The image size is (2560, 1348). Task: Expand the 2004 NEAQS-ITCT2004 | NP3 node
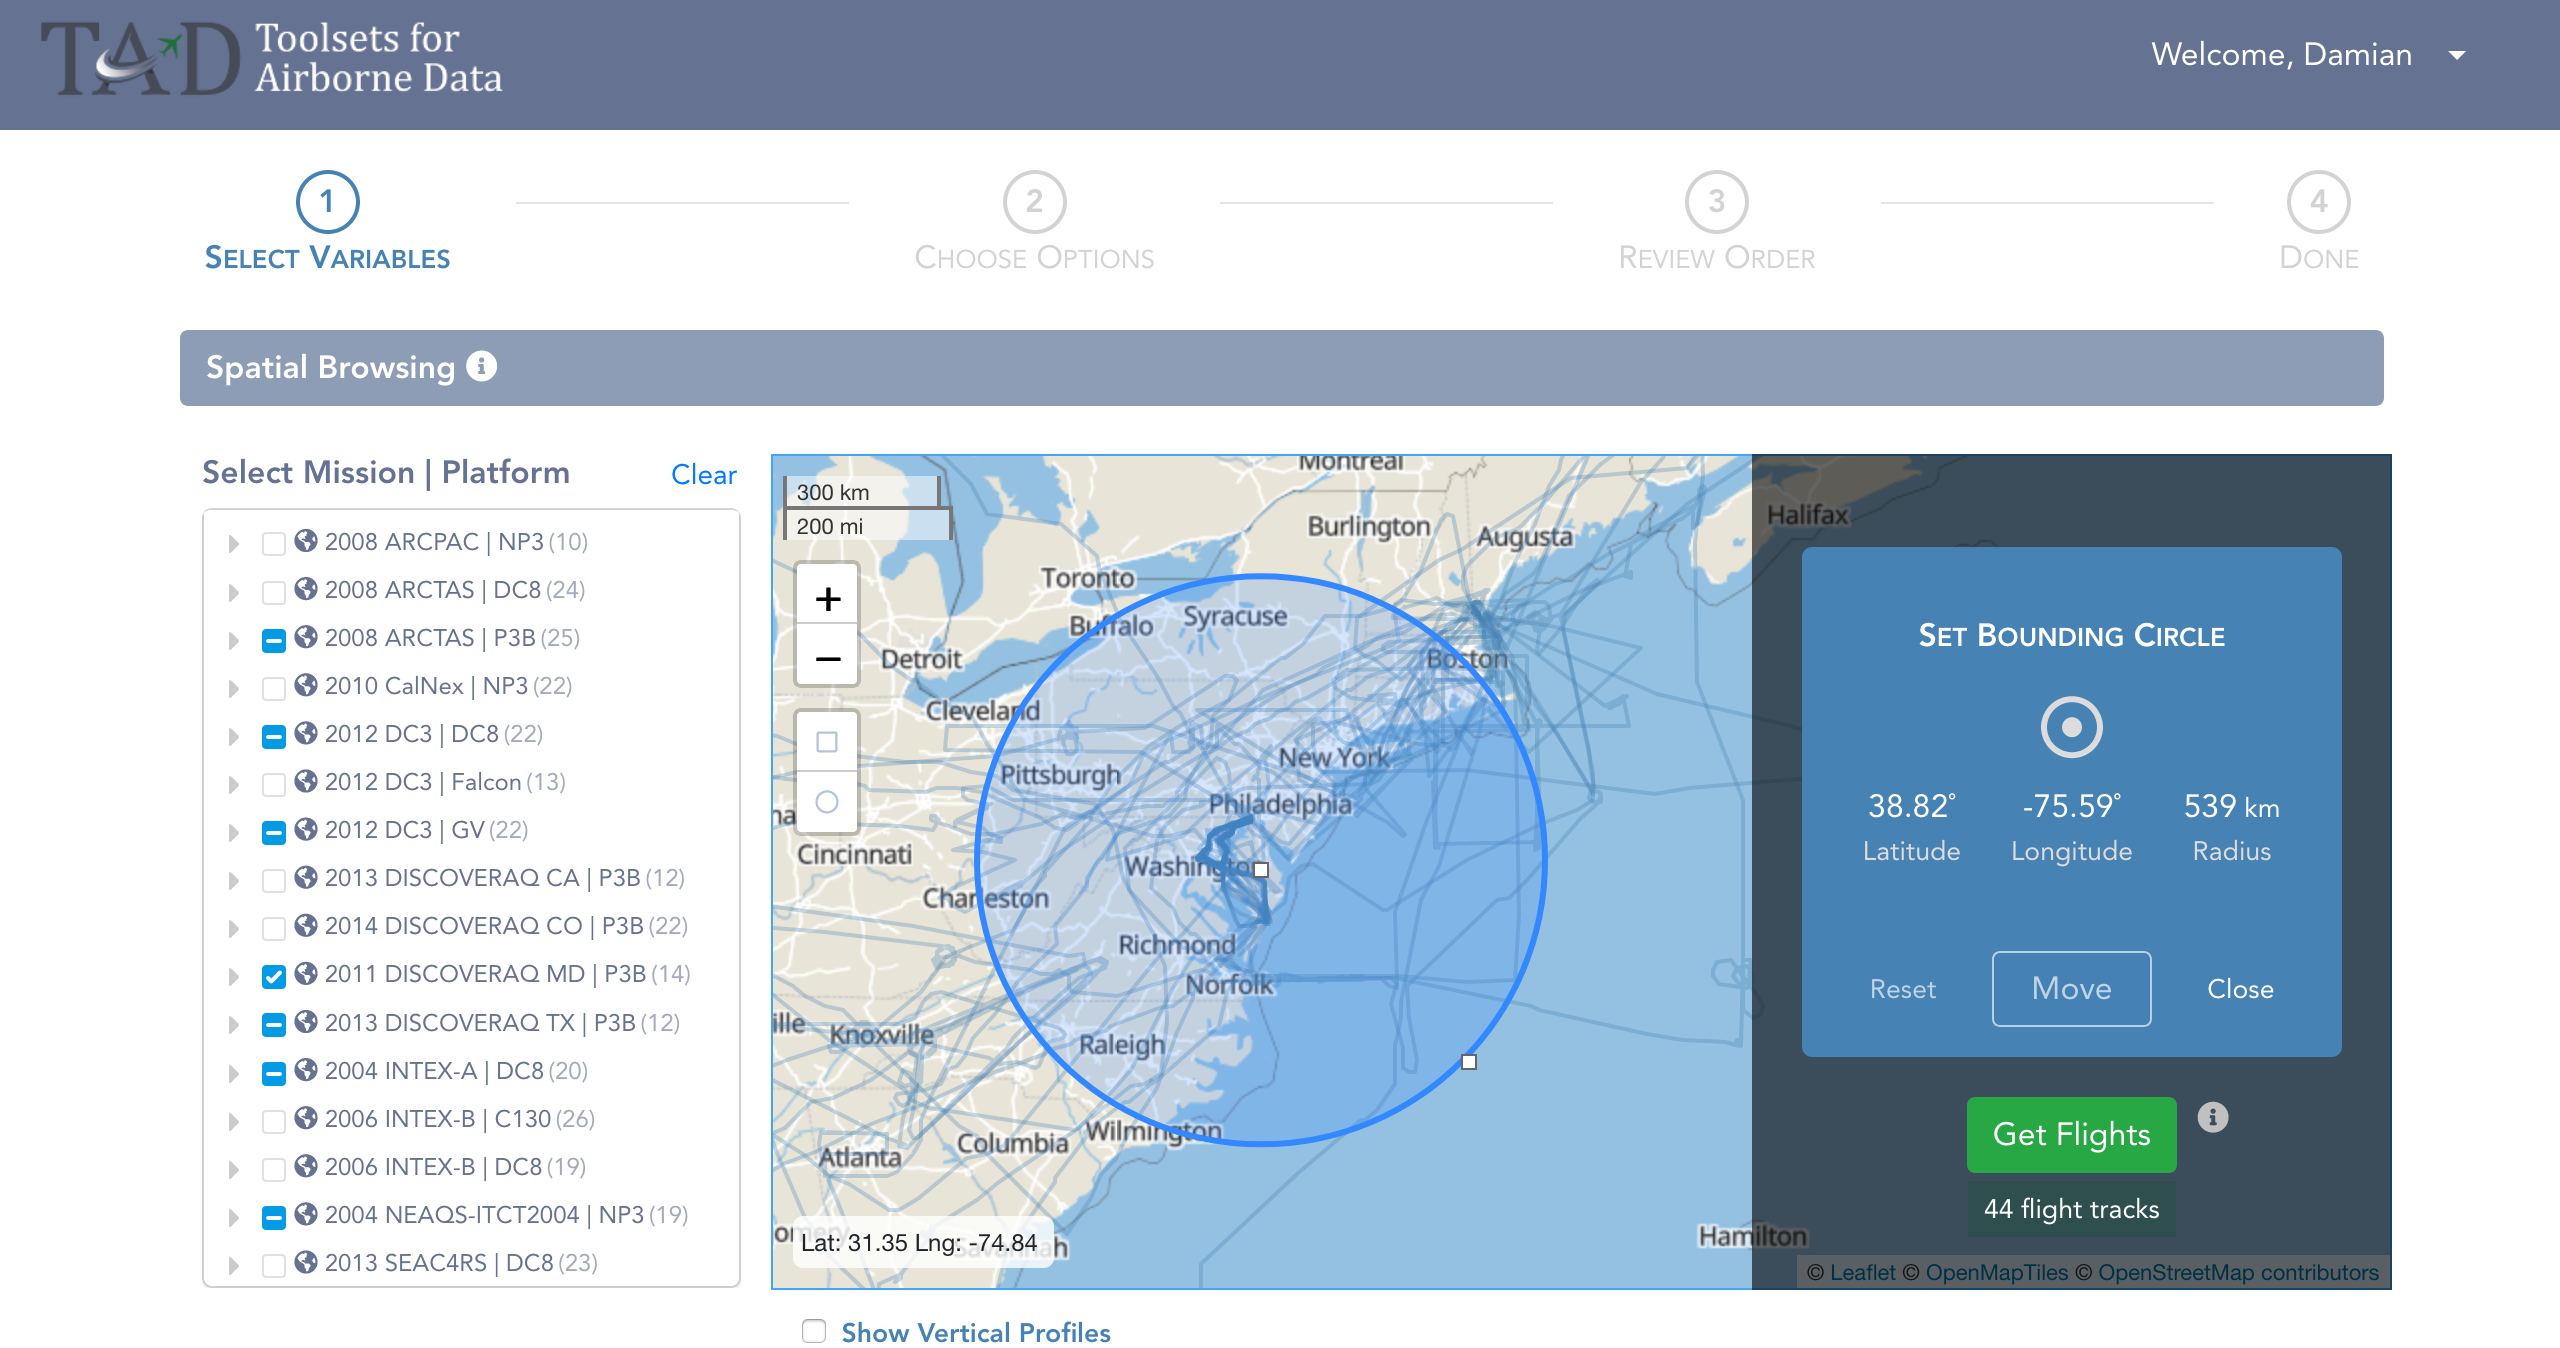pyautogui.click(x=234, y=1217)
